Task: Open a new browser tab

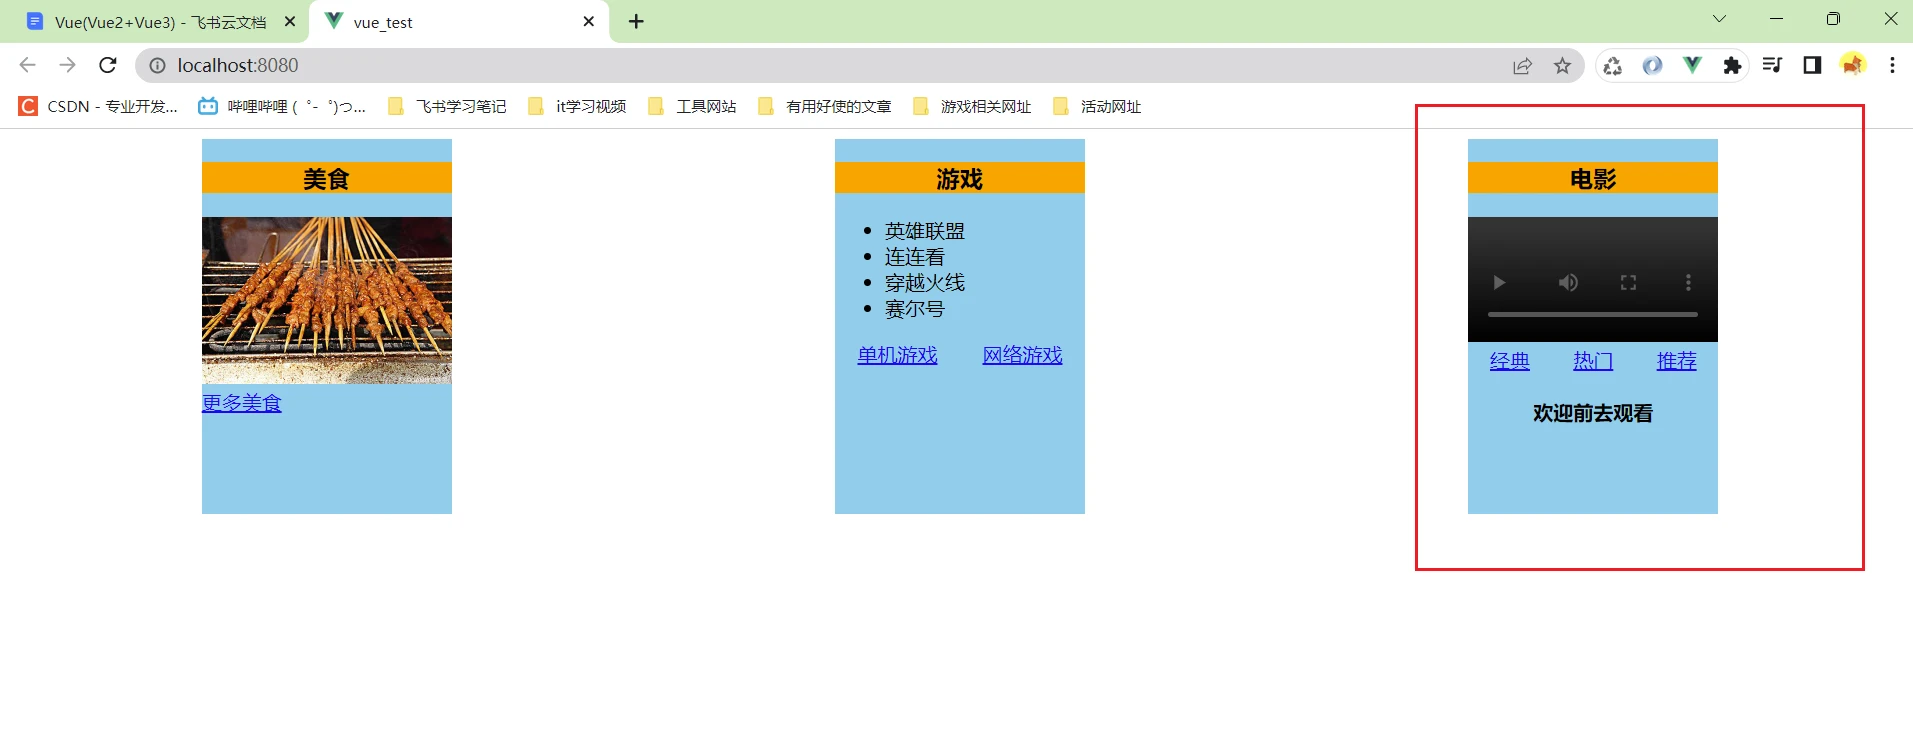Action: (x=636, y=21)
